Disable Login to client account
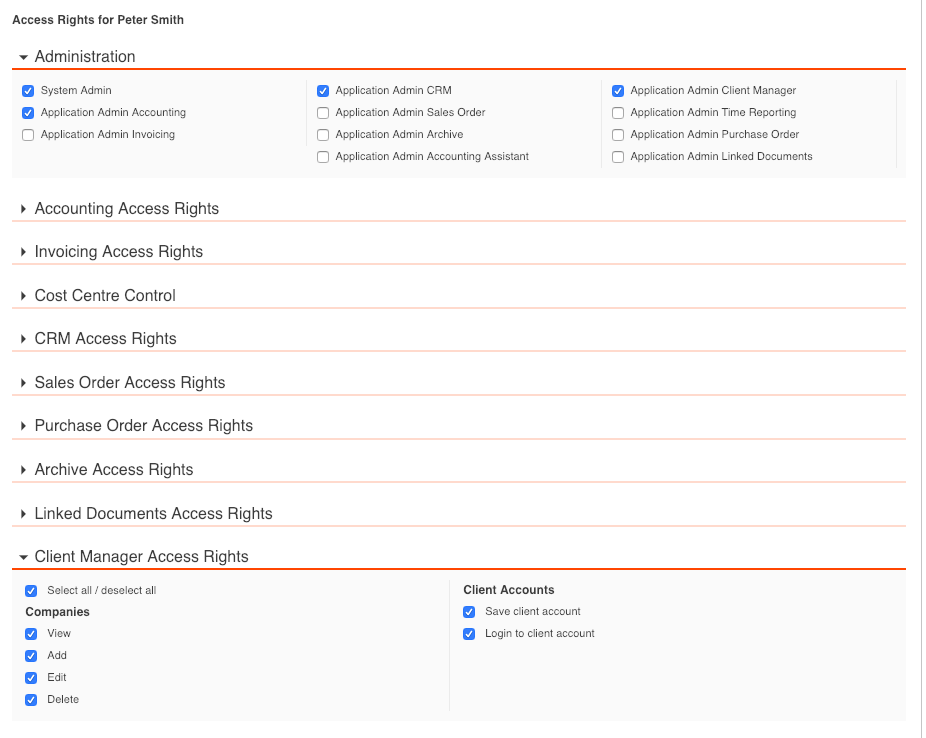The height and width of the screenshot is (738, 926). point(469,634)
